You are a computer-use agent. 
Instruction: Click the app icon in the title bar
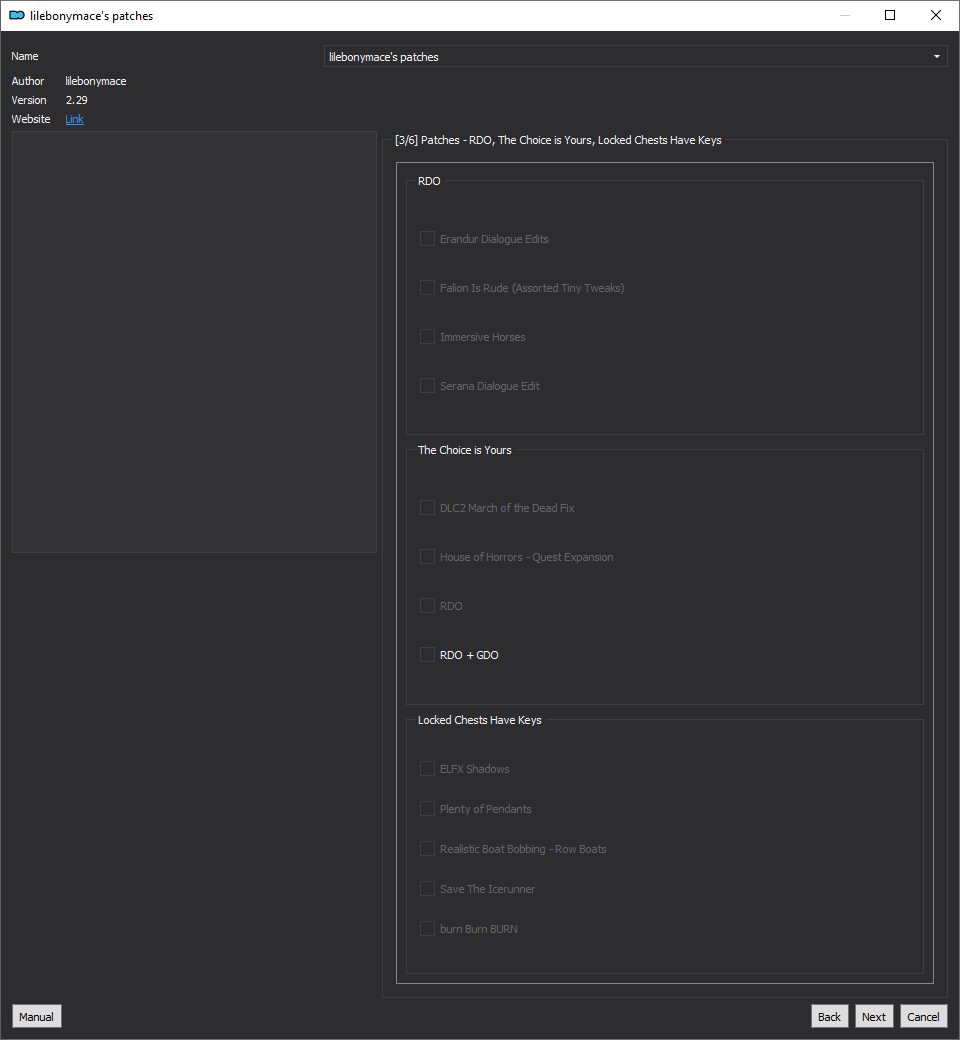17,16
